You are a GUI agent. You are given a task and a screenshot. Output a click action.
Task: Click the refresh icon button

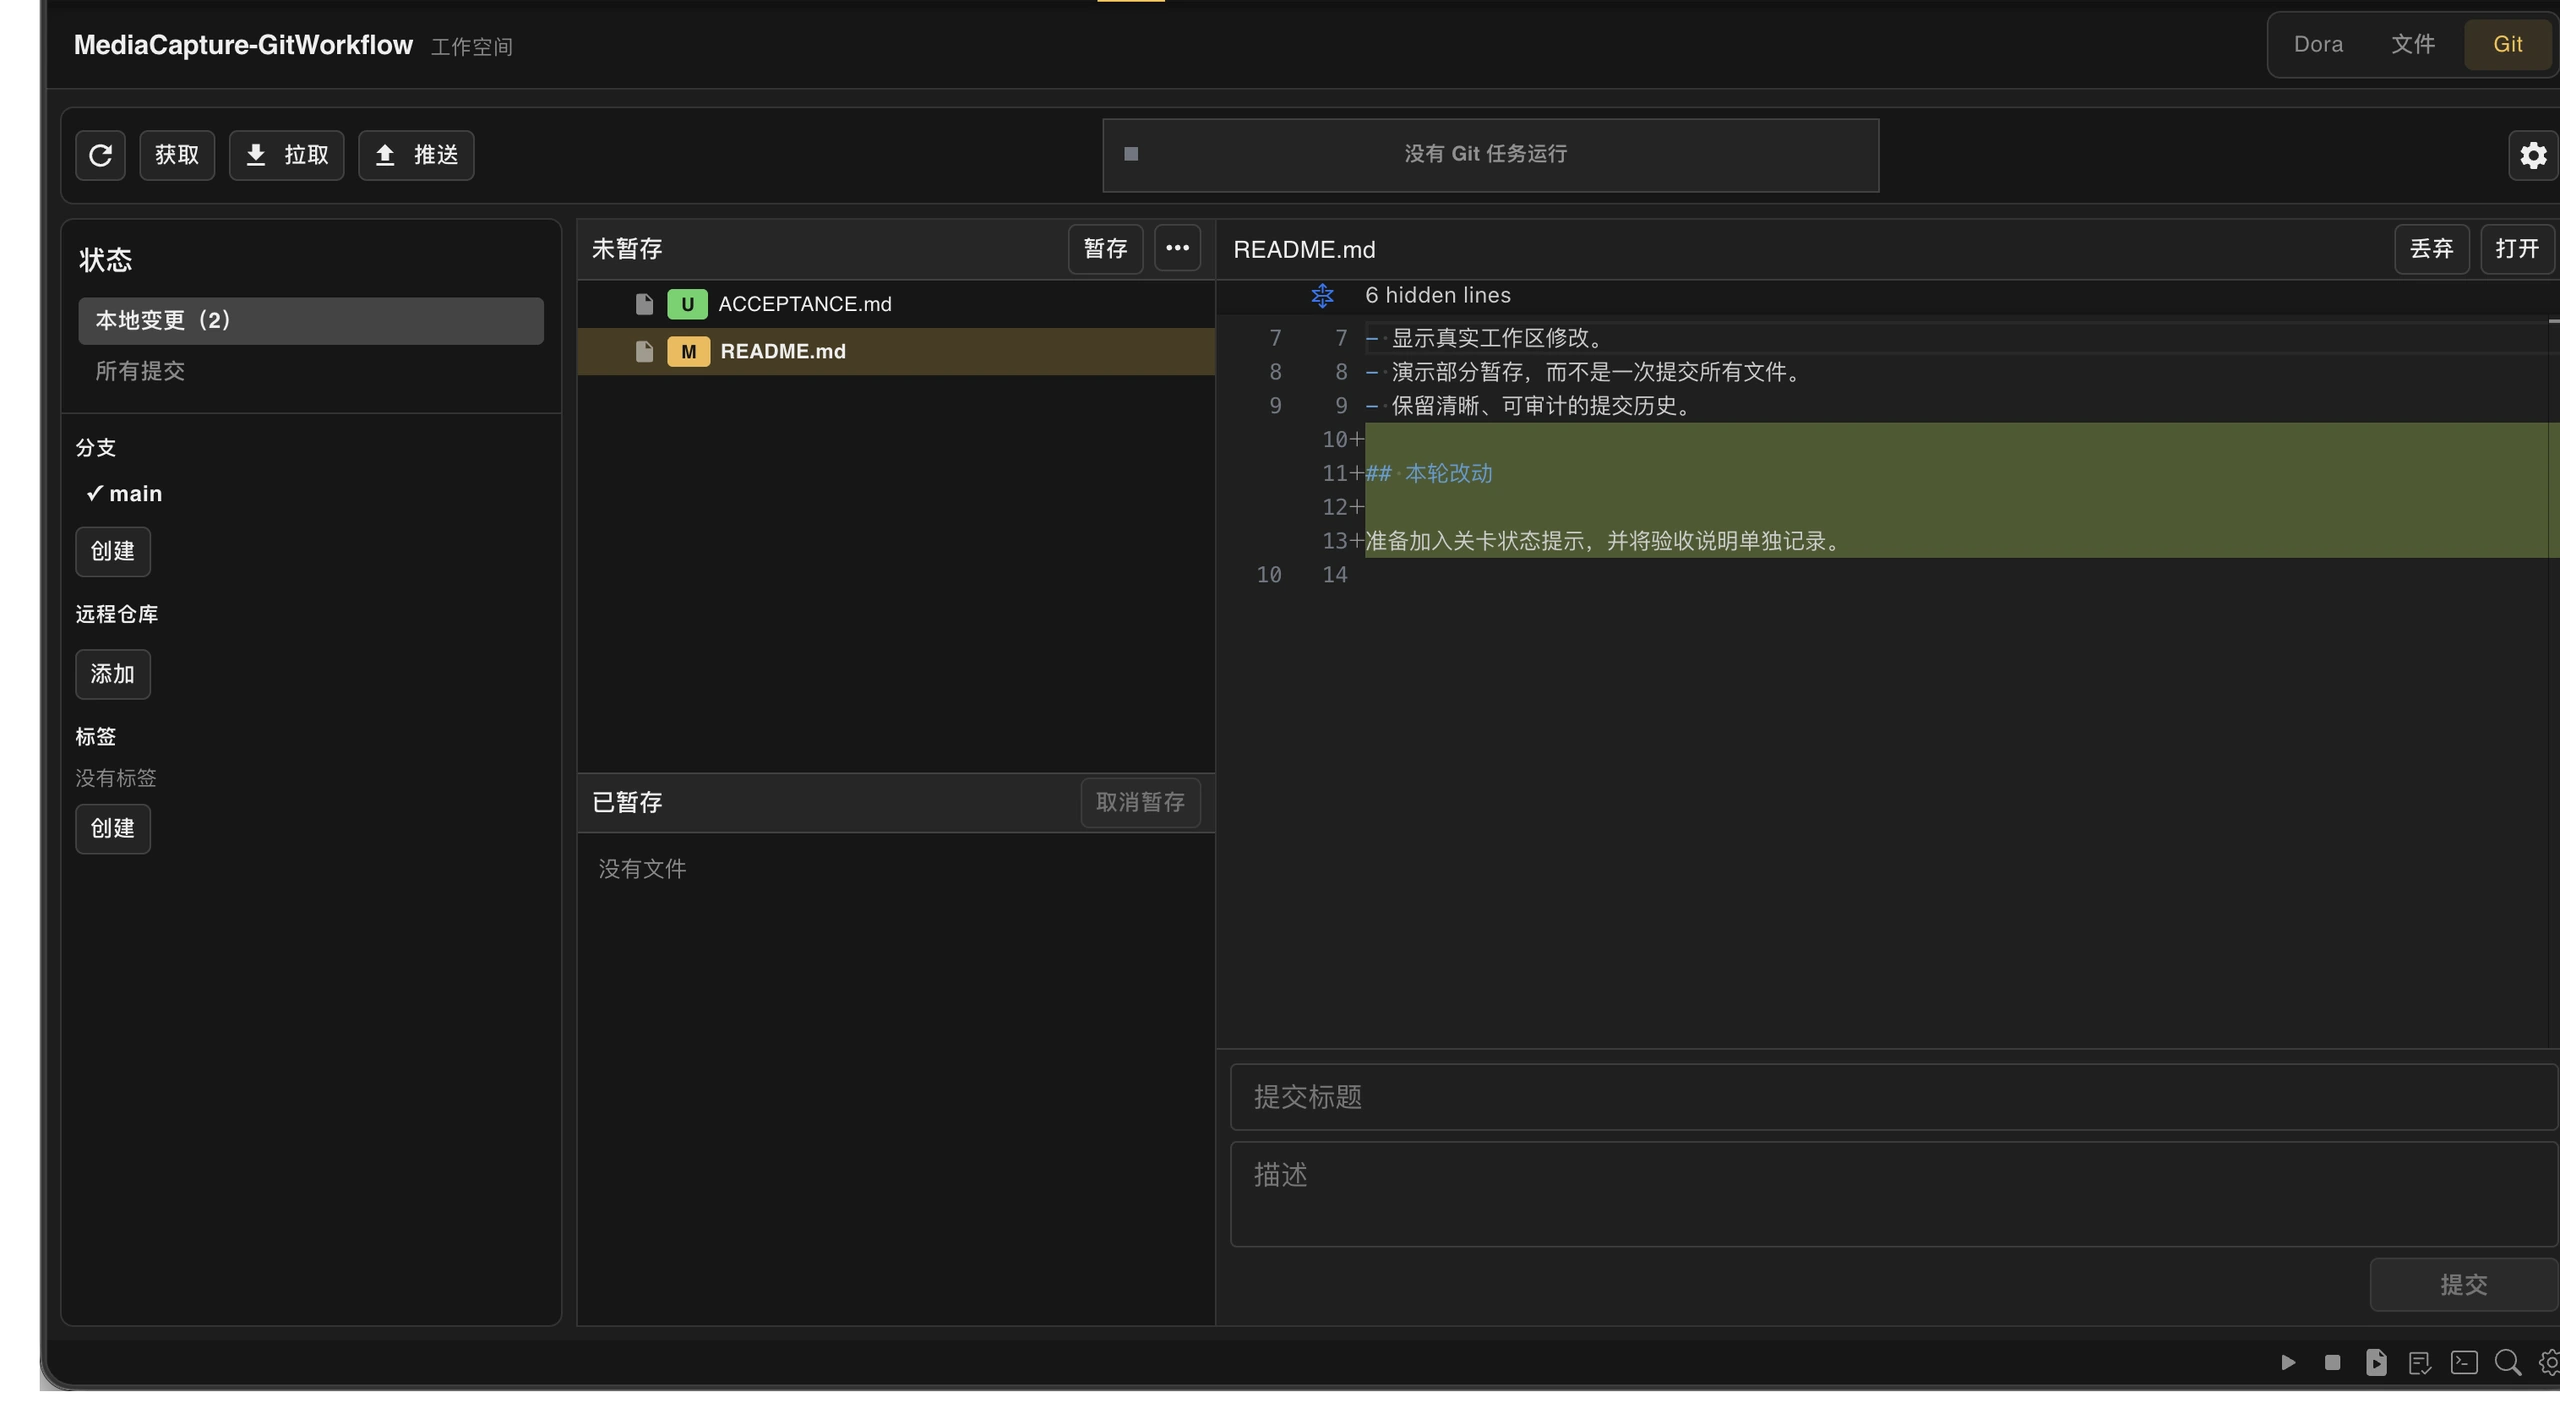click(x=100, y=155)
